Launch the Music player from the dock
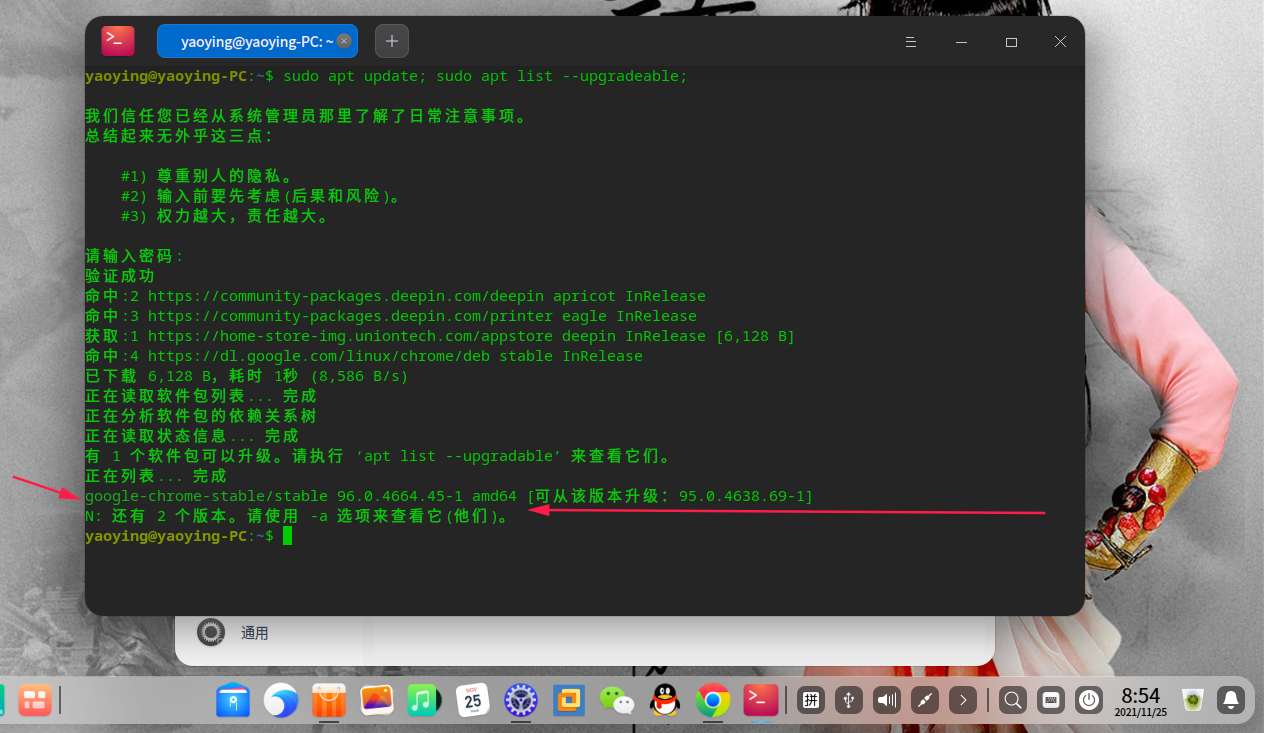The width and height of the screenshot is (1264, 733). pyautogui.click(x=424, y=700)
